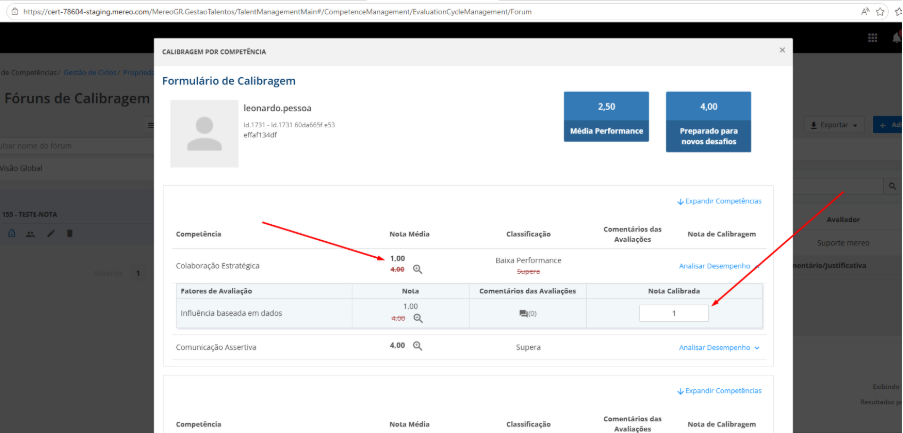Viewport: 903px width, 433px height.
Task: Click the browser address bar URL
Action: [x=278, y=12]
